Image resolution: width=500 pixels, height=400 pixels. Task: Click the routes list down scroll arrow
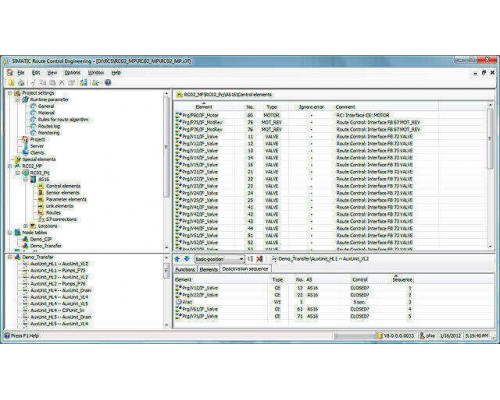point(166,324)
